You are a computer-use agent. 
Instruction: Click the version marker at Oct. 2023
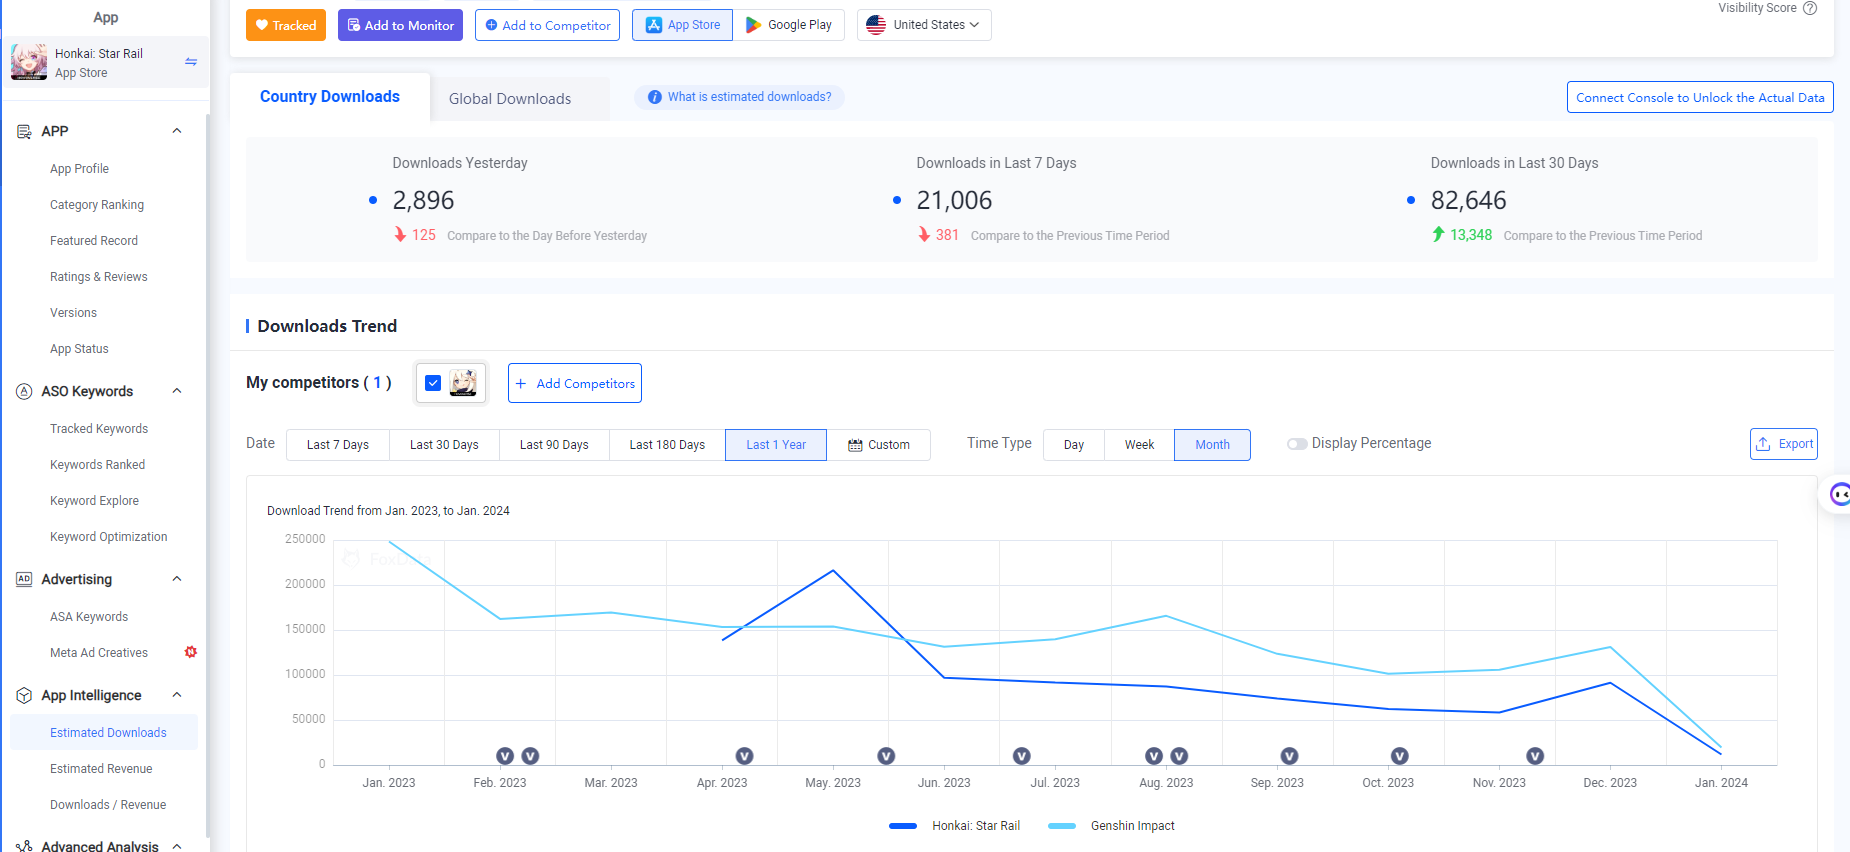(1400, 756)
